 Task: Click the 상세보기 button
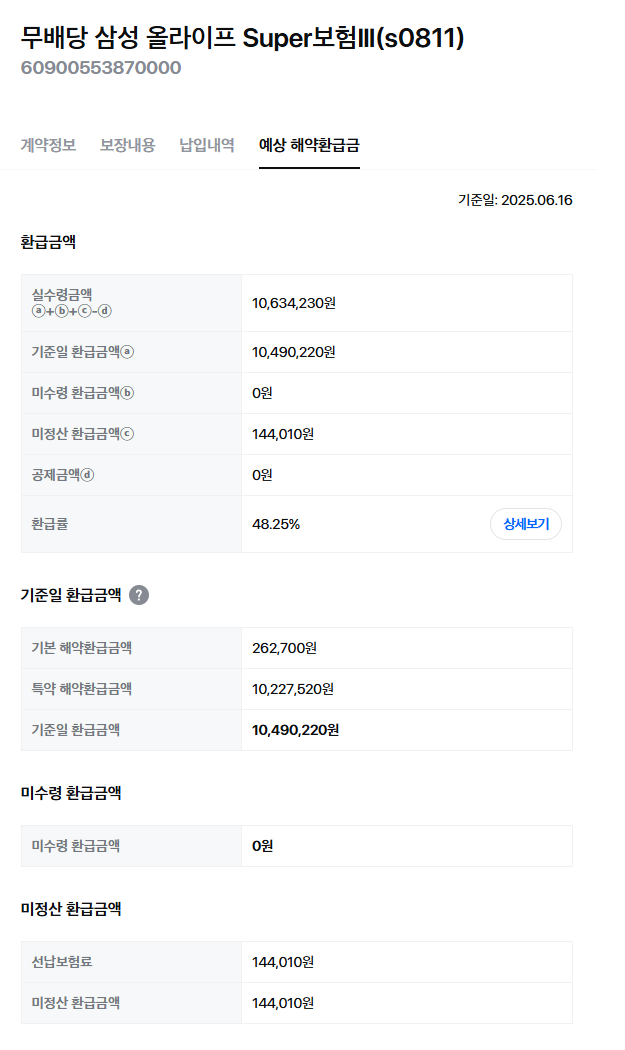tap(526, 524)
